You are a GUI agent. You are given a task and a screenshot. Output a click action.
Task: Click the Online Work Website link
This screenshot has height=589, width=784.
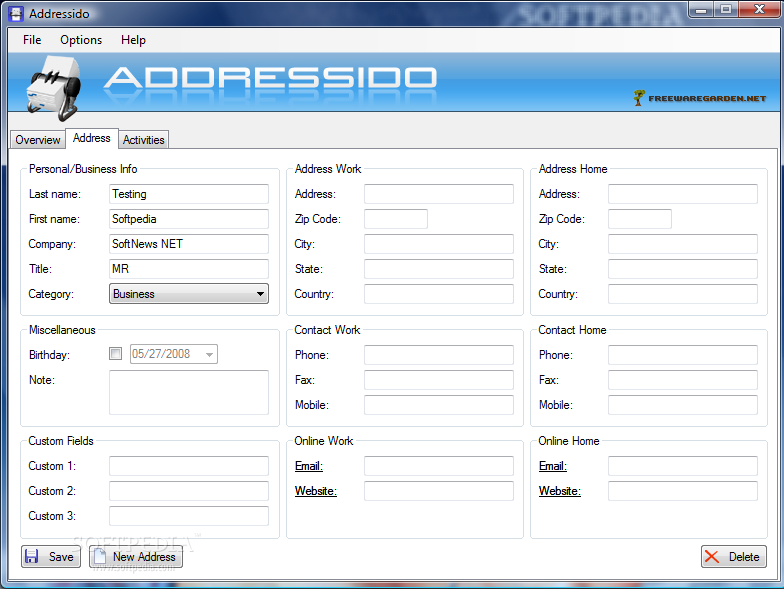[x=316, y=491]
